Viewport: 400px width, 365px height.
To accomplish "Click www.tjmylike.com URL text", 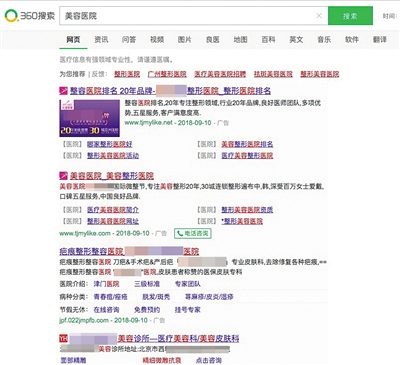I will click(x=85, y=233).
